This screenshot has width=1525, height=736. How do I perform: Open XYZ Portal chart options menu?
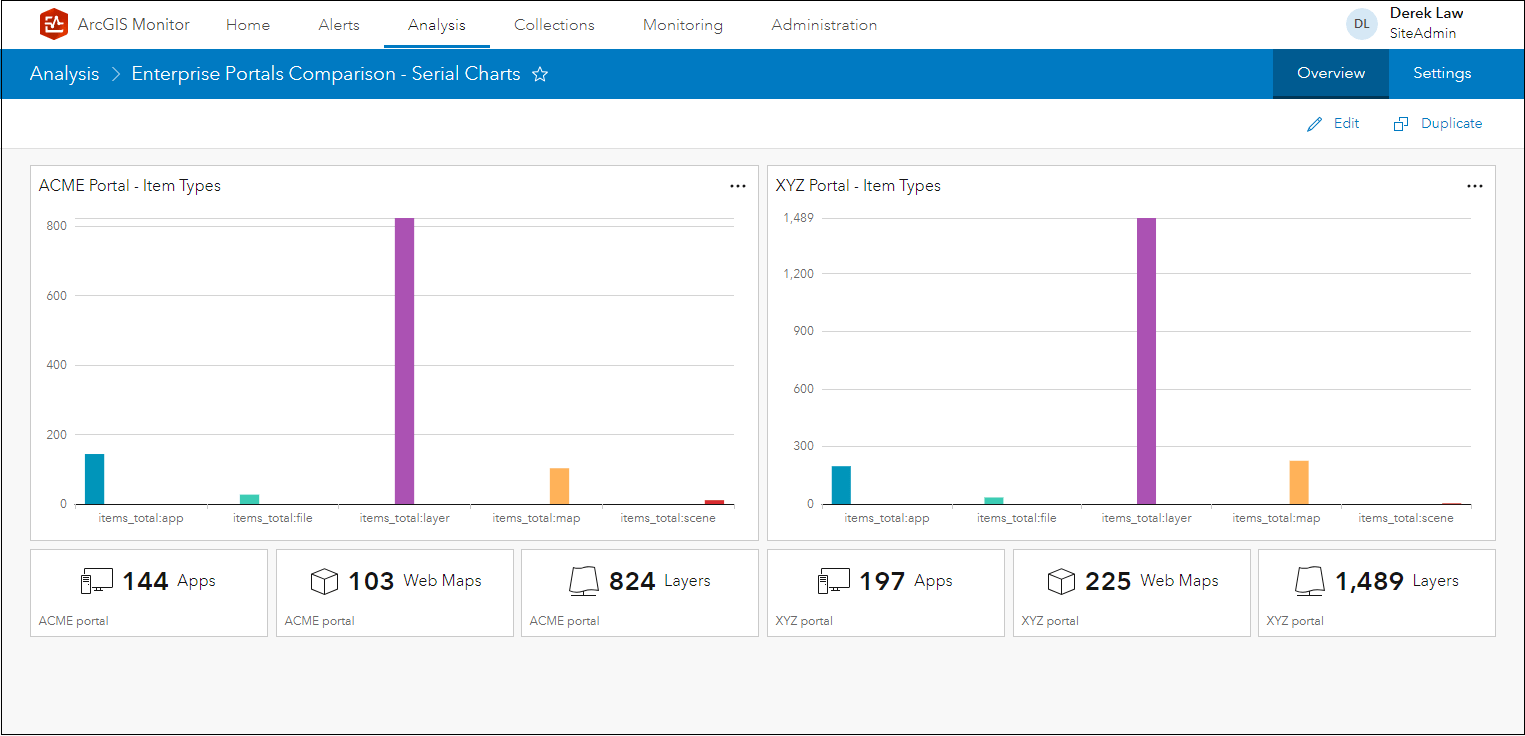pyautogui.click(x=1475, y=186)
